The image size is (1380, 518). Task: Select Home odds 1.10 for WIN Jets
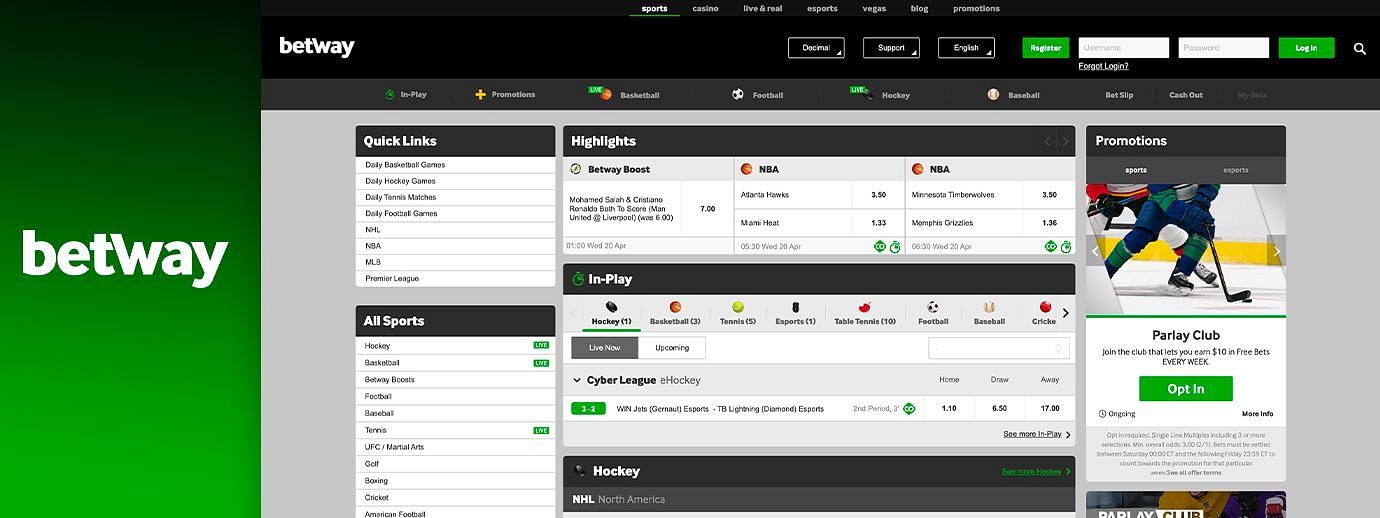click(949, 408)
